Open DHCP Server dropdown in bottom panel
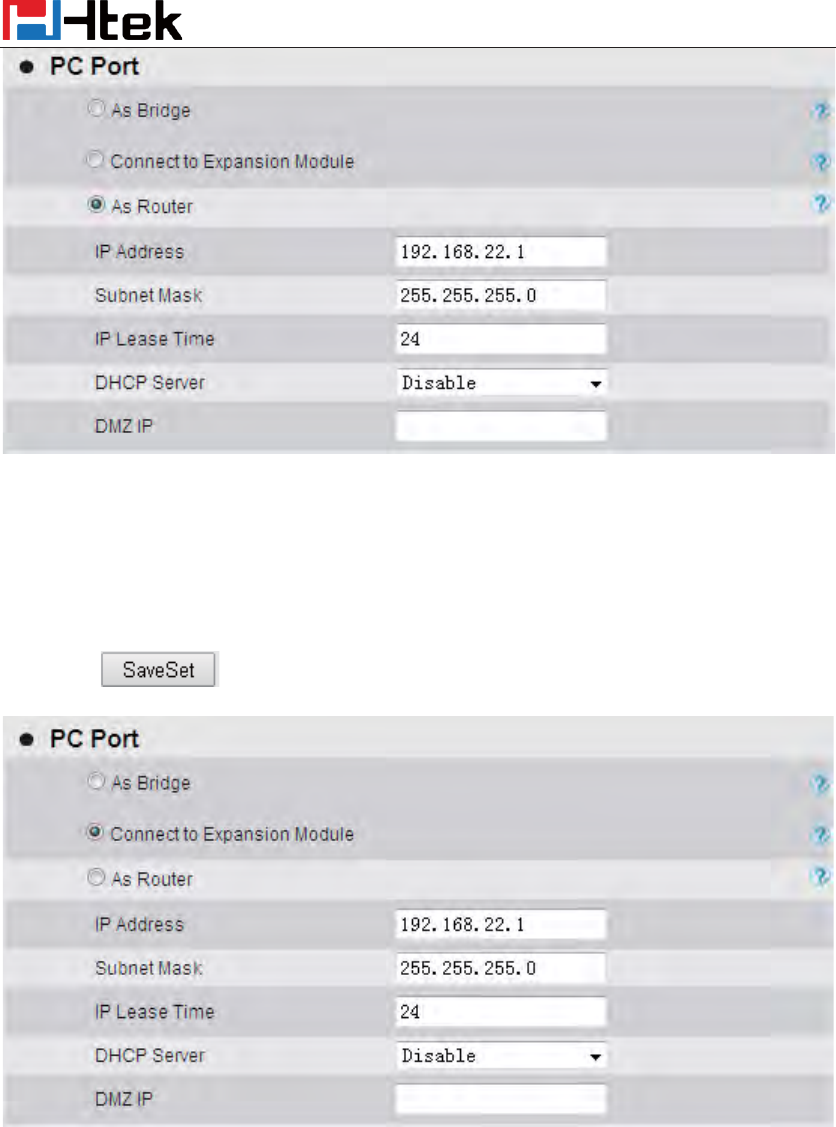 click(501, 1056)
